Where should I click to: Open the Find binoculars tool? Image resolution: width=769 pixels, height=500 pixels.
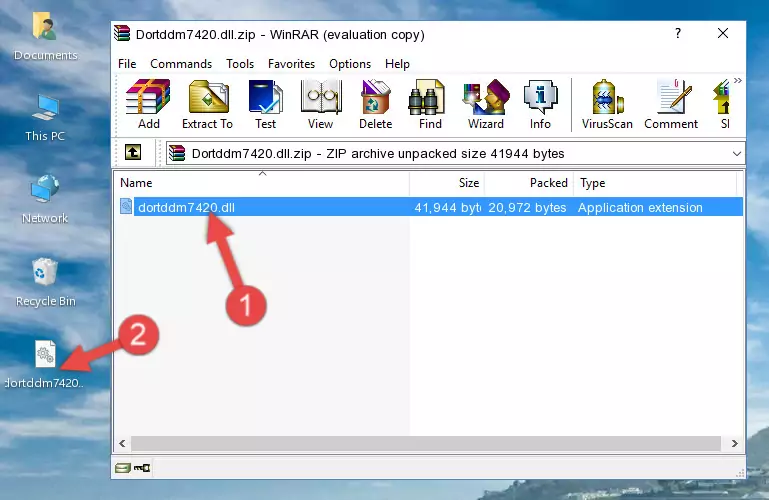[430, 104]
